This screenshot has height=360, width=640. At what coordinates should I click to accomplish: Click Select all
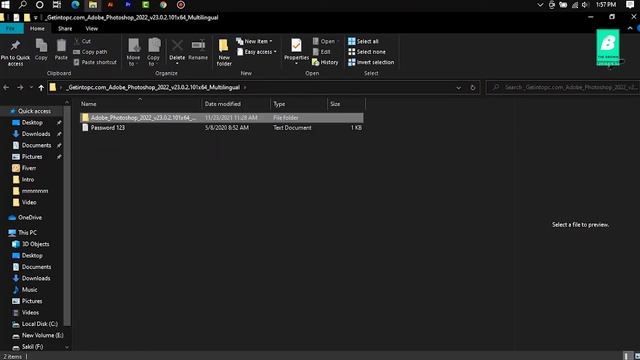(363, 41)
